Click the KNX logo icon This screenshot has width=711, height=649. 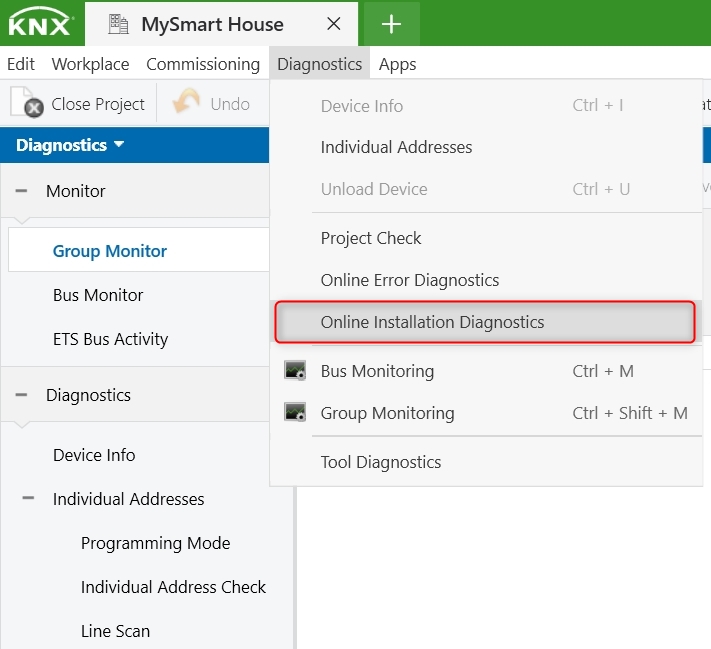pyautogui.click(x=41, y=23)
